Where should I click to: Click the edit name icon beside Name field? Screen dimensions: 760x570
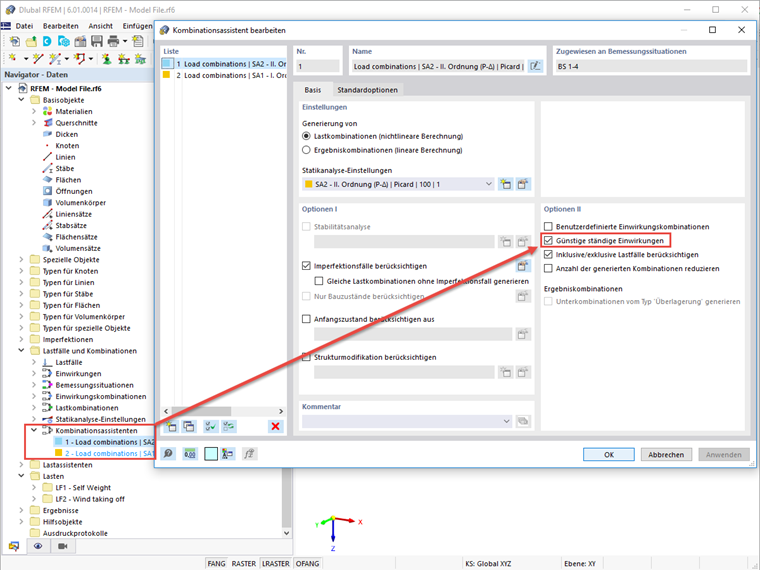click(535, 66)
